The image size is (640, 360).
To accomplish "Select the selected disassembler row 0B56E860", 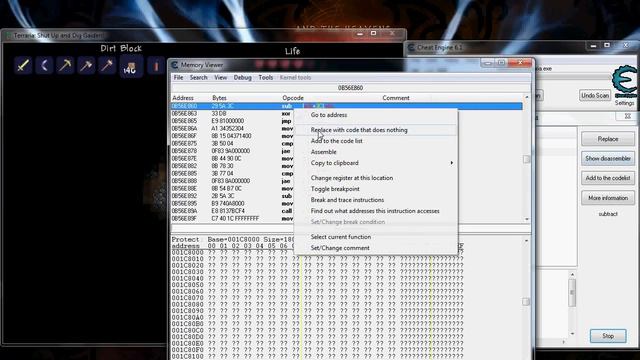I will pyautogui.click(x=346, y=106).
